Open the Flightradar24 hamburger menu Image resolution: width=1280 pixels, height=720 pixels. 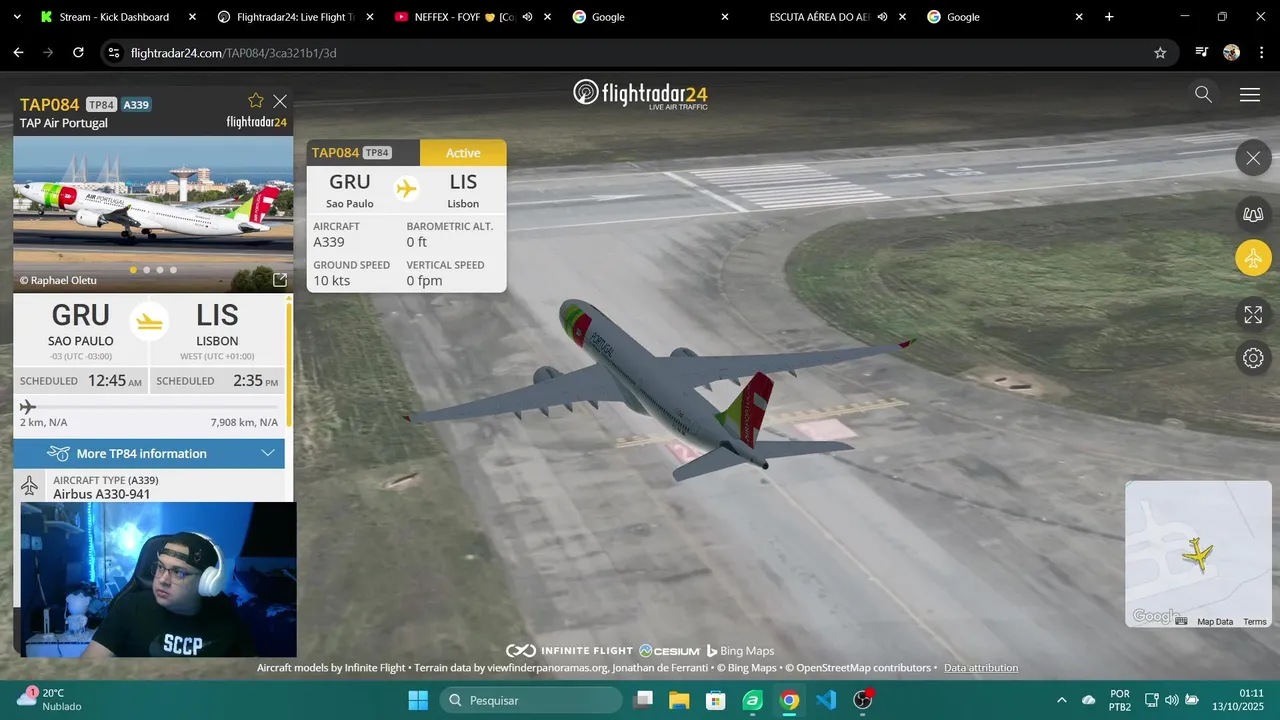1250,95
